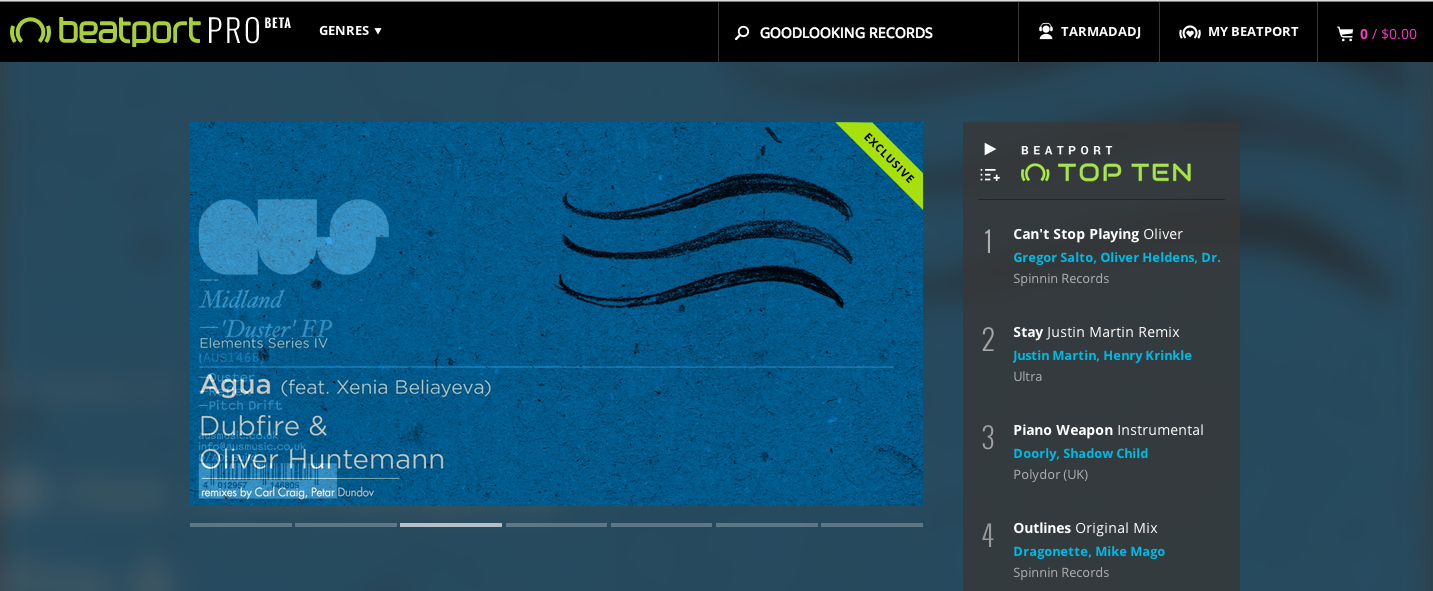The height and width of the screenshot is (591, 1433).
Task: Click rank number 3 in Top Ten
Action: pos(989,438)
